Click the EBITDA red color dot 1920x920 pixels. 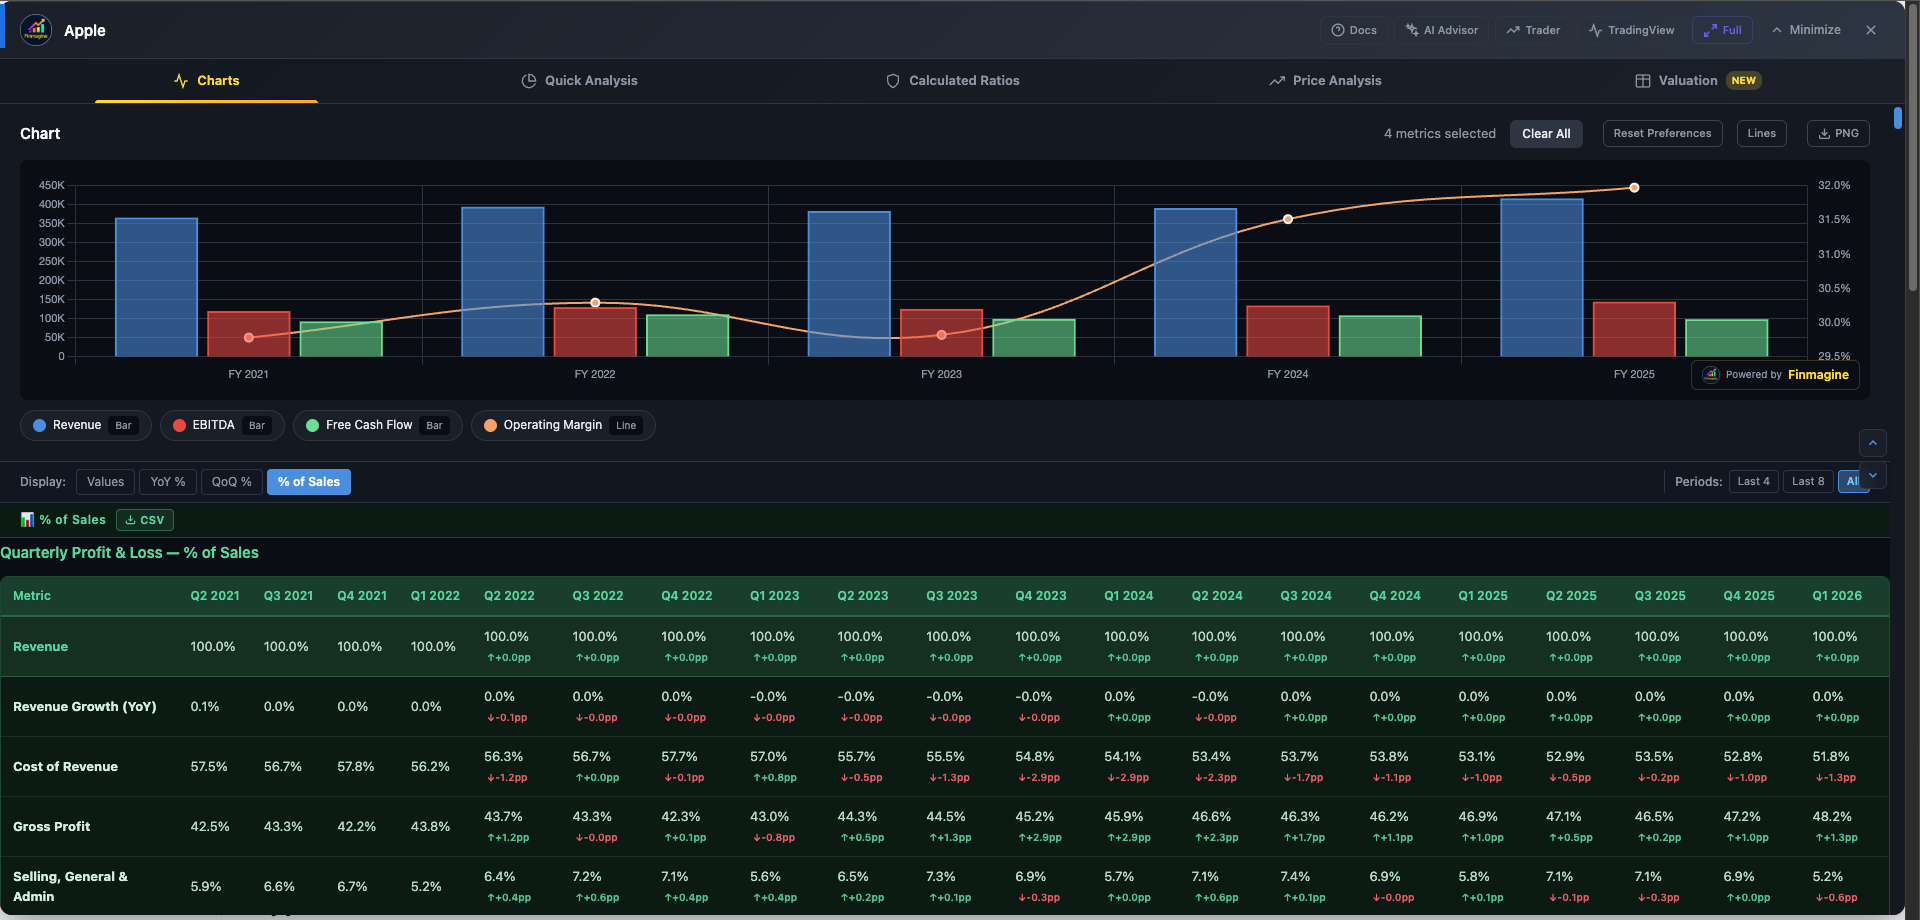pyautogui.click(x=180, y=425)
